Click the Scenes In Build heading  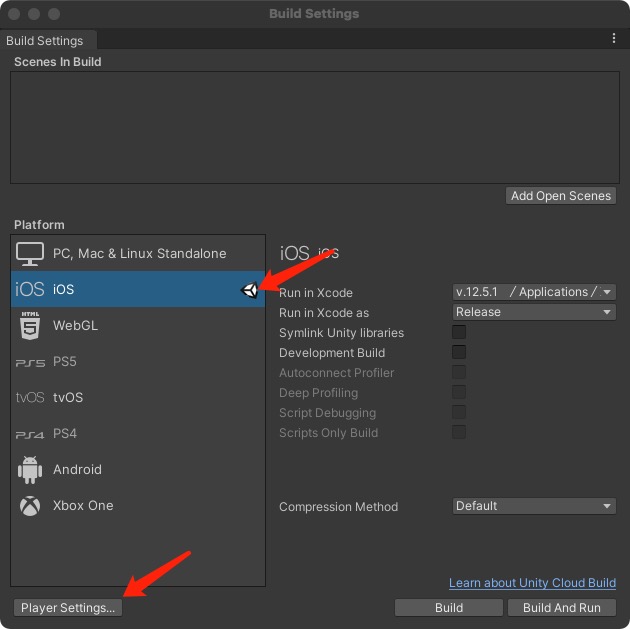coord(57,62)
